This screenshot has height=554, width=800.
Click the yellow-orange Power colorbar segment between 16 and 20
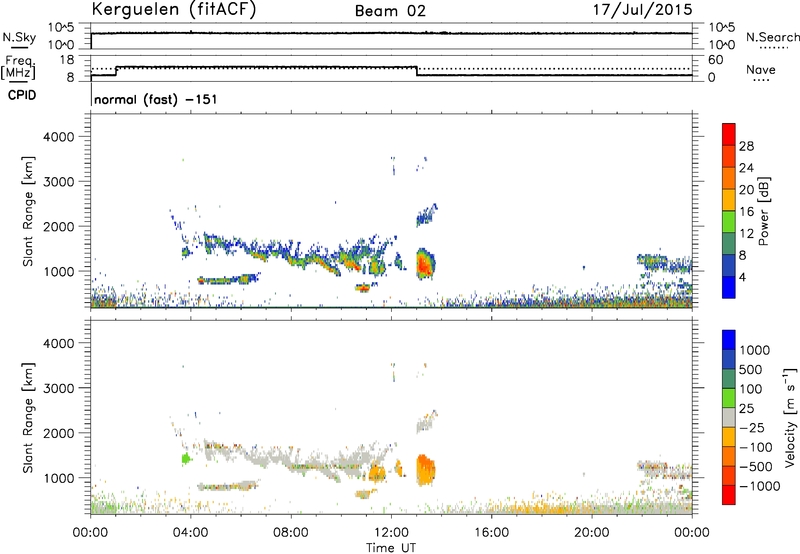coord(729,199)
